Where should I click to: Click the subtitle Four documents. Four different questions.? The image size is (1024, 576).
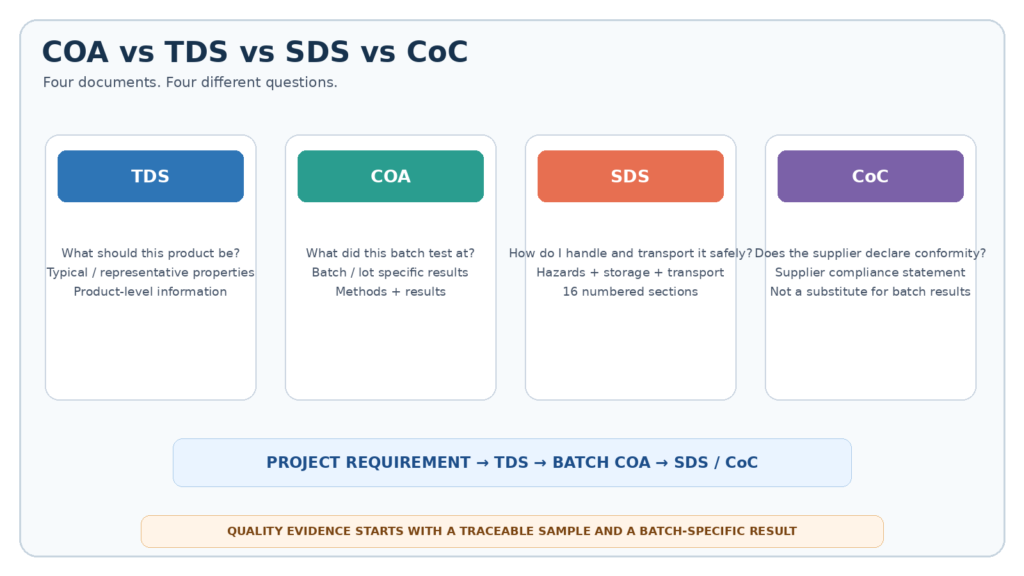click(190, 82)
